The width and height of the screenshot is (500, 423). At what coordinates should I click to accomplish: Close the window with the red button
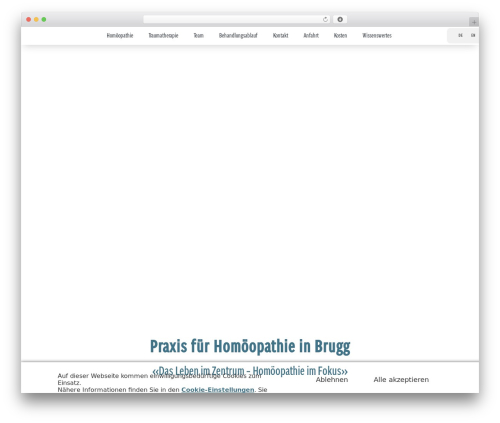coord(29,20)
